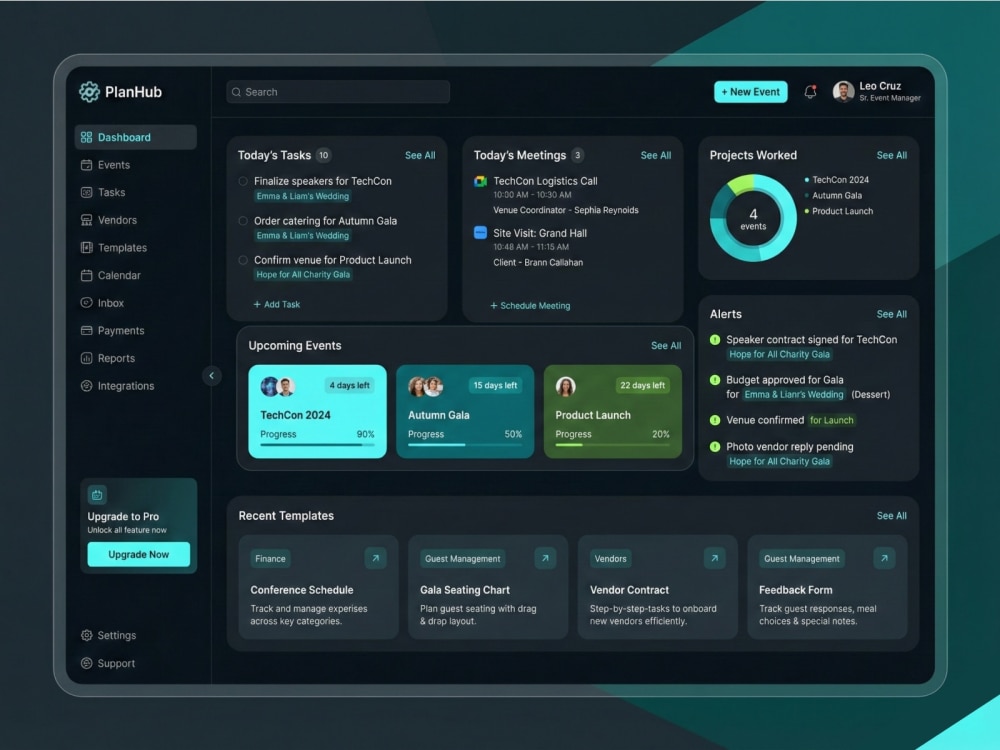Screen dimensions: 1000x750
Task: Click the Dashboard grid icon in sidebar
Action: [86, 137]
